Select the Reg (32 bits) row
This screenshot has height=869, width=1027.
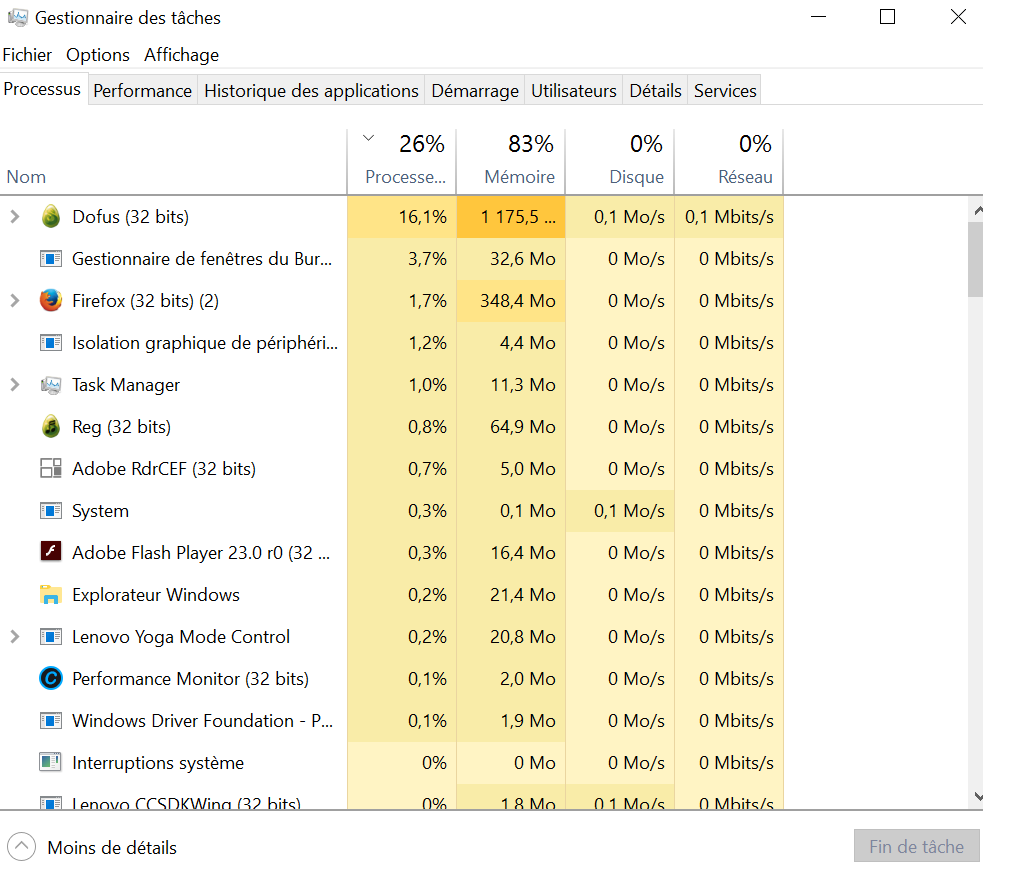pyautogui.click(x=392, y=426)
